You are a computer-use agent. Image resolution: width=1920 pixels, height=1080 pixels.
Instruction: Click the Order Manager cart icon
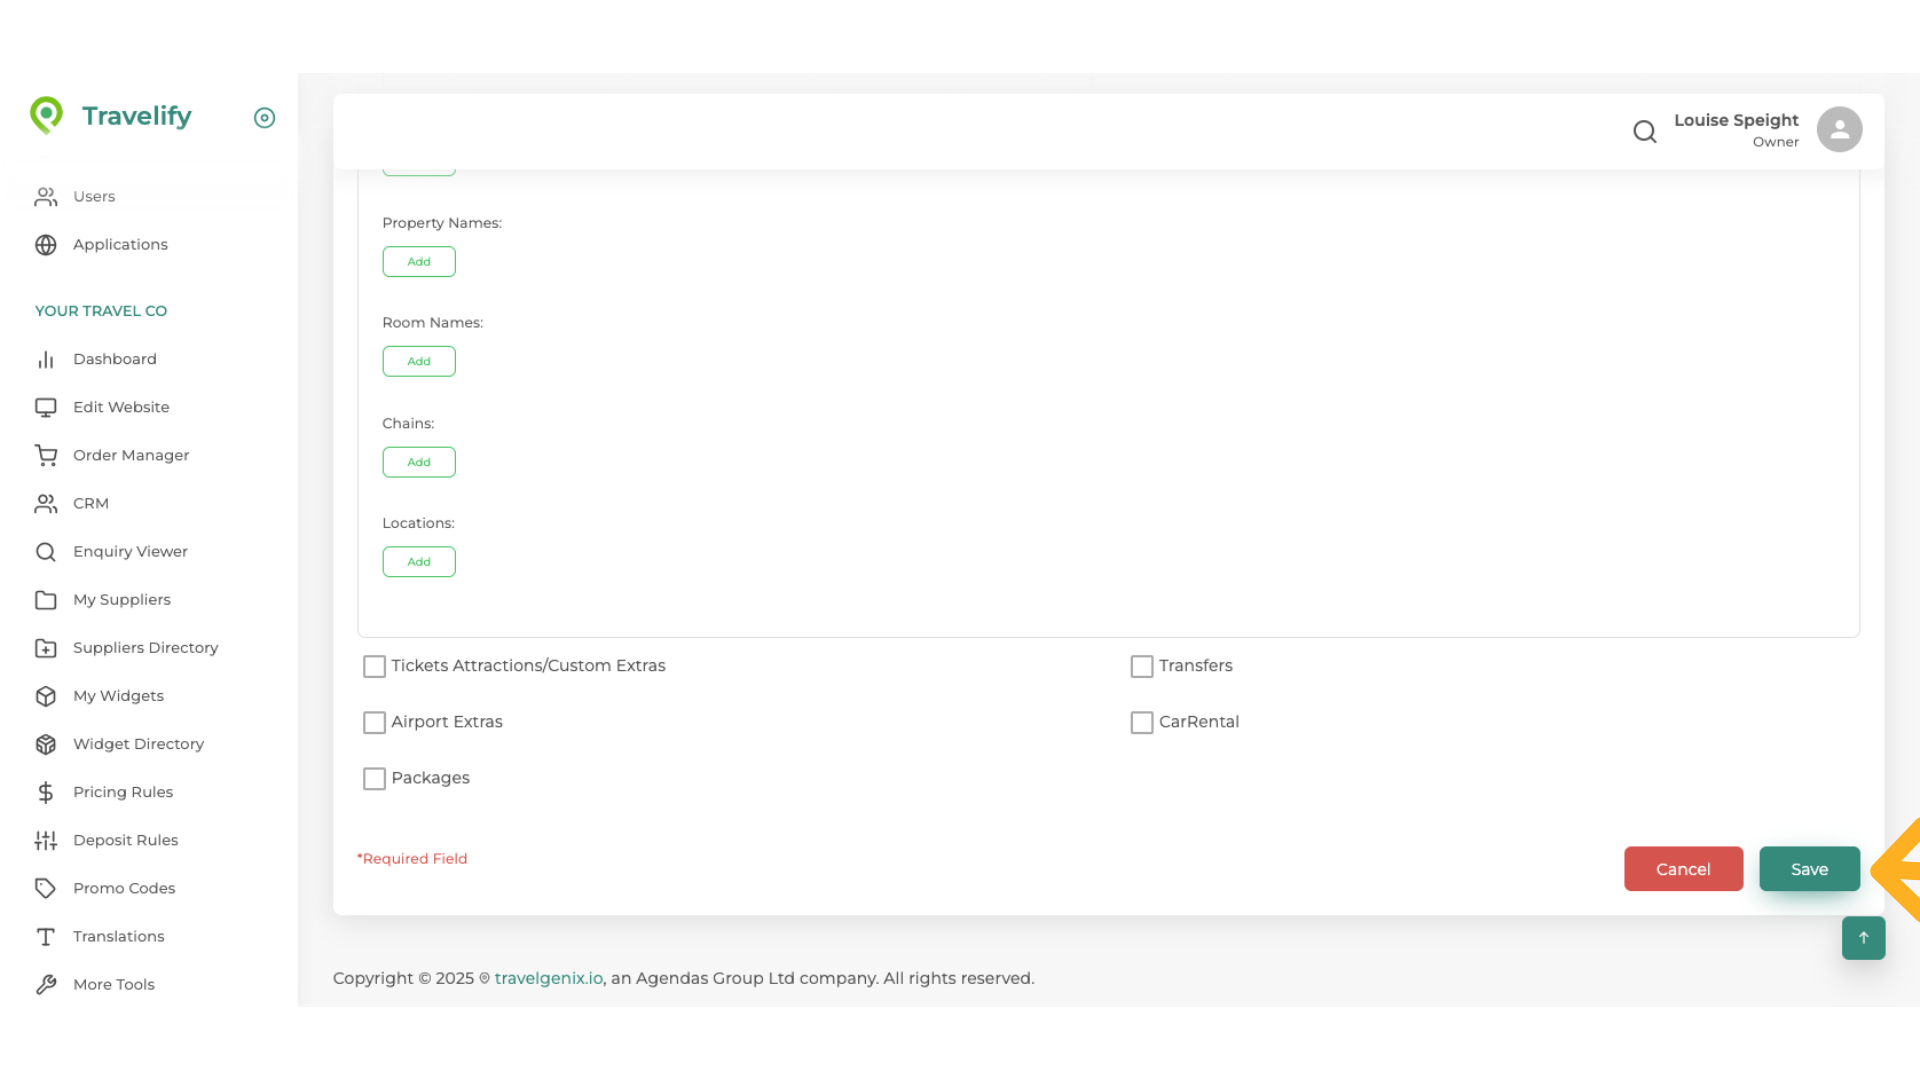pyautogui.click(x=46, y=456)
